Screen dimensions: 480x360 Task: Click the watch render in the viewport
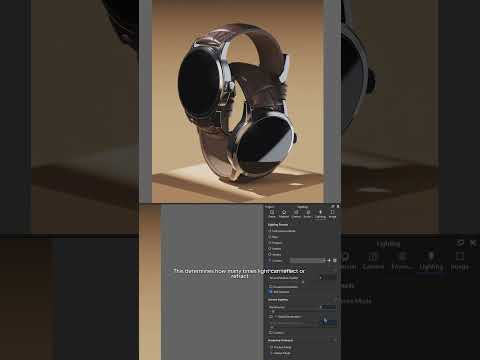pos(237,103)
